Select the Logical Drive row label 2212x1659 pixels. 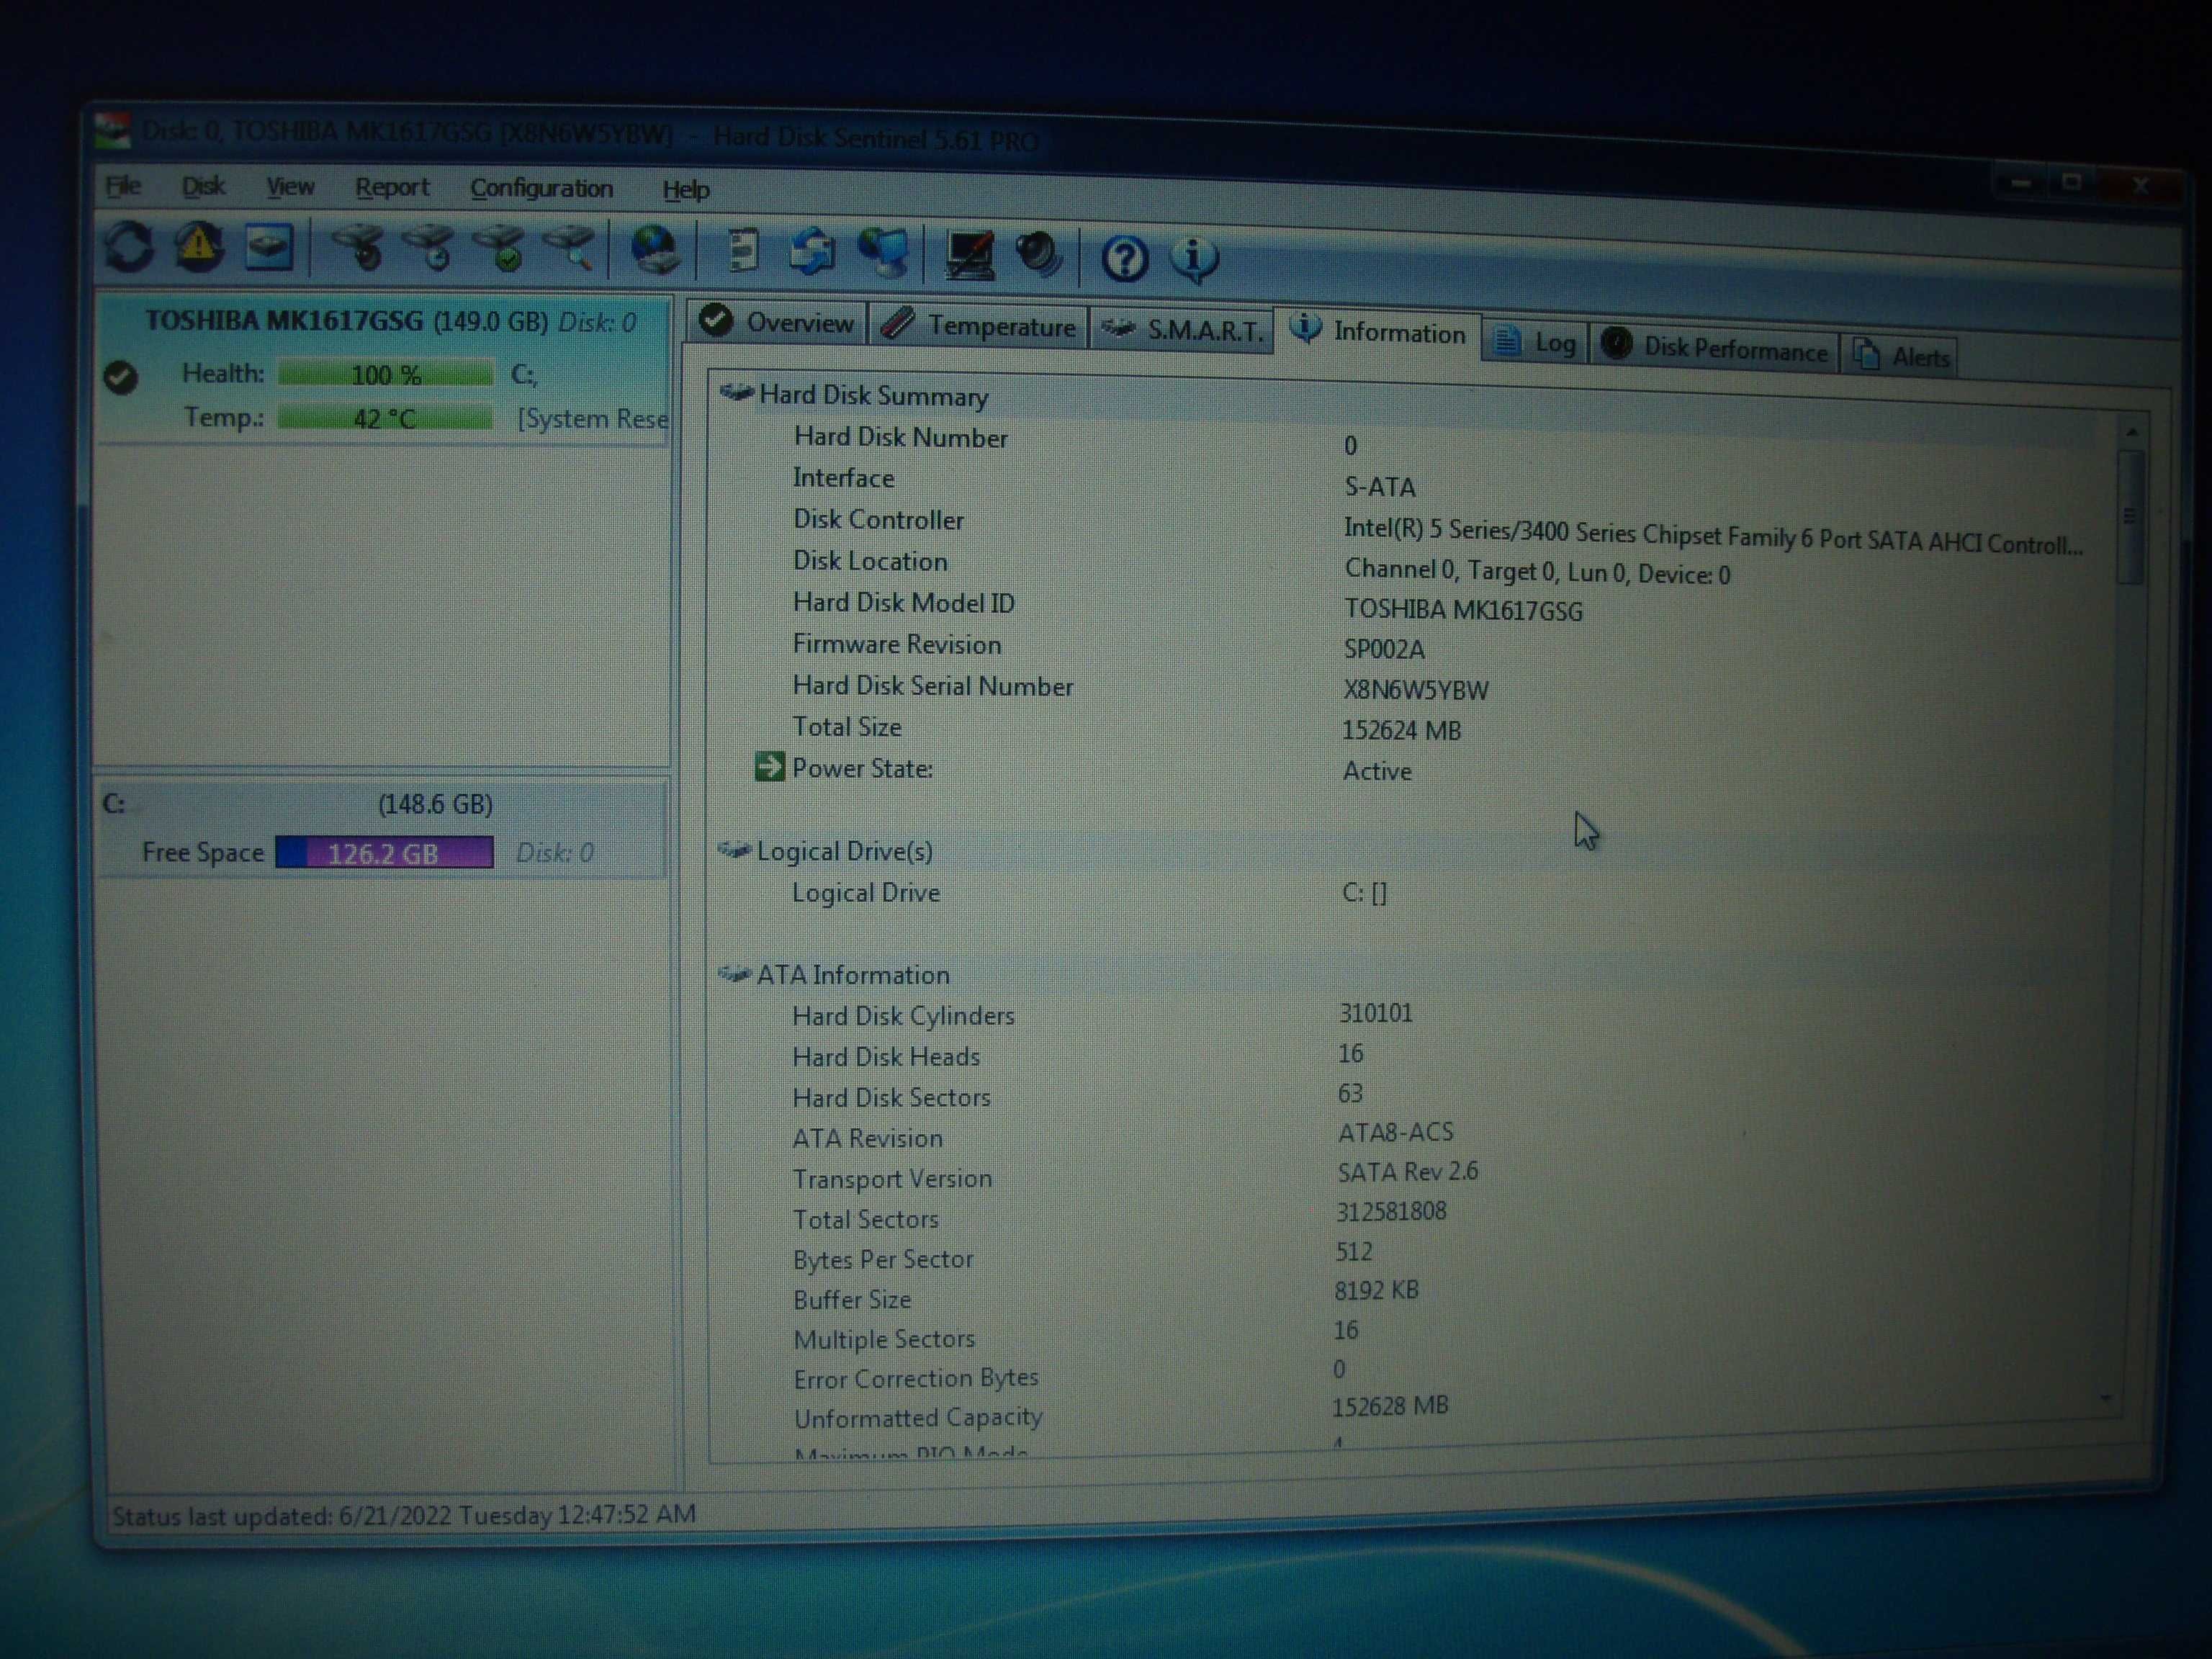coord(866,893)
